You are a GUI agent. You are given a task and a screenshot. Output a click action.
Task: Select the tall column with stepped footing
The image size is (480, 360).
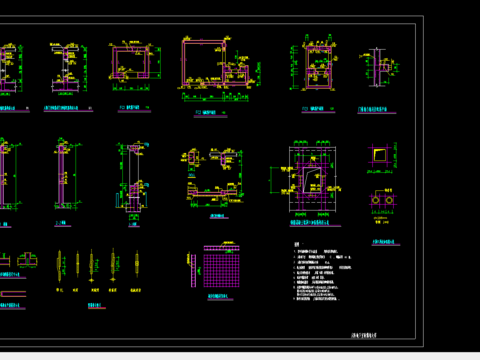tap(133, 178)
